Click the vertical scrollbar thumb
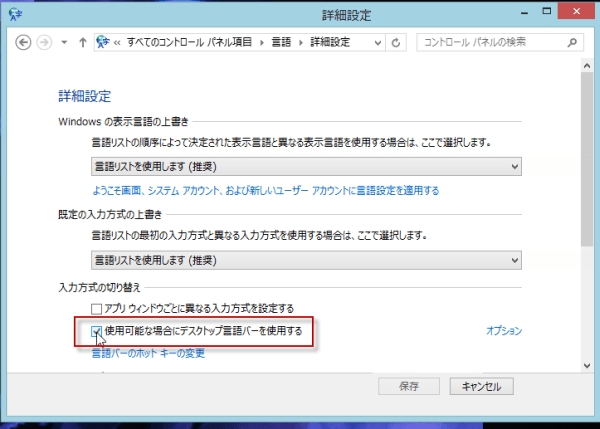 tap(587, 159)
